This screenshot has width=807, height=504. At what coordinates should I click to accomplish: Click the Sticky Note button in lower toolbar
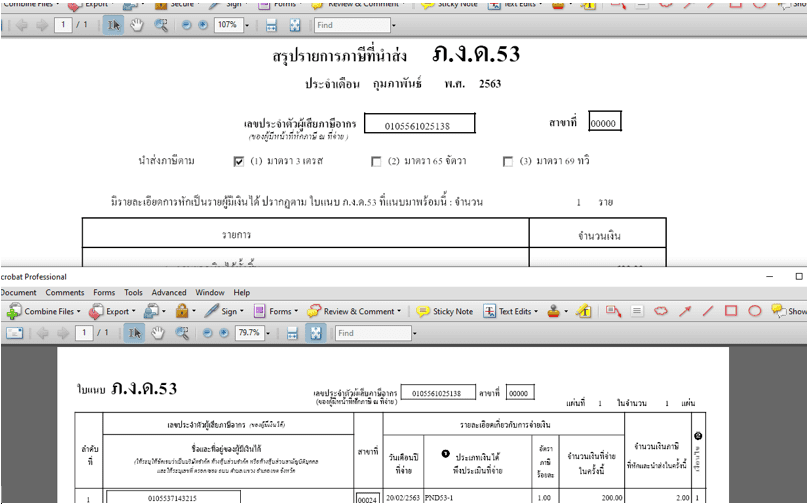pos(444,311)
